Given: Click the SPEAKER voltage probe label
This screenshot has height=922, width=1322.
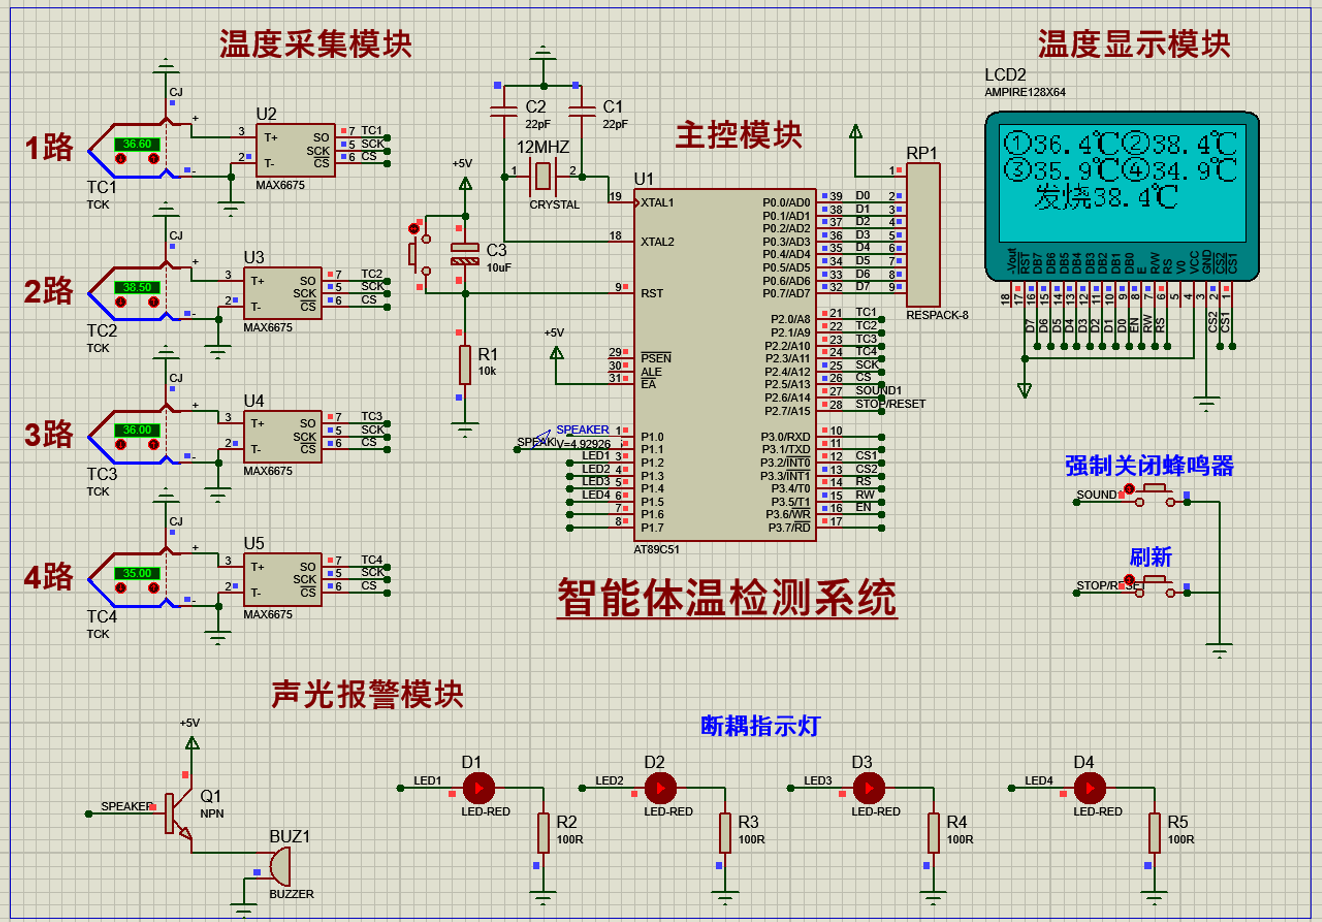Looking at the screenshot, I should click(x=583, y=430).
